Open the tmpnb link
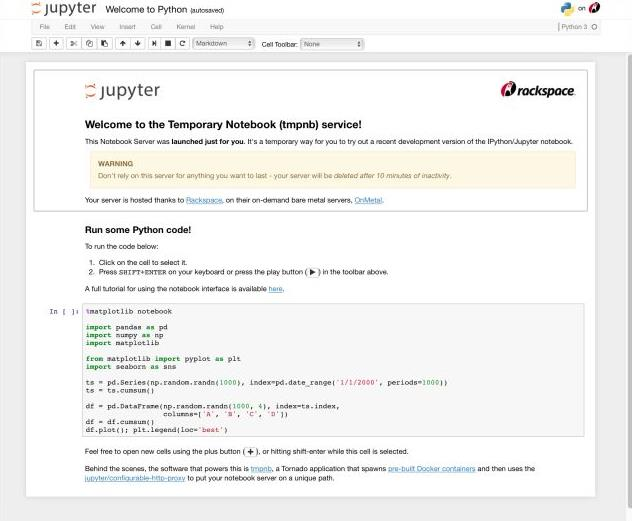The width and height of the screenshot is (632, 521). pos(261,469)
